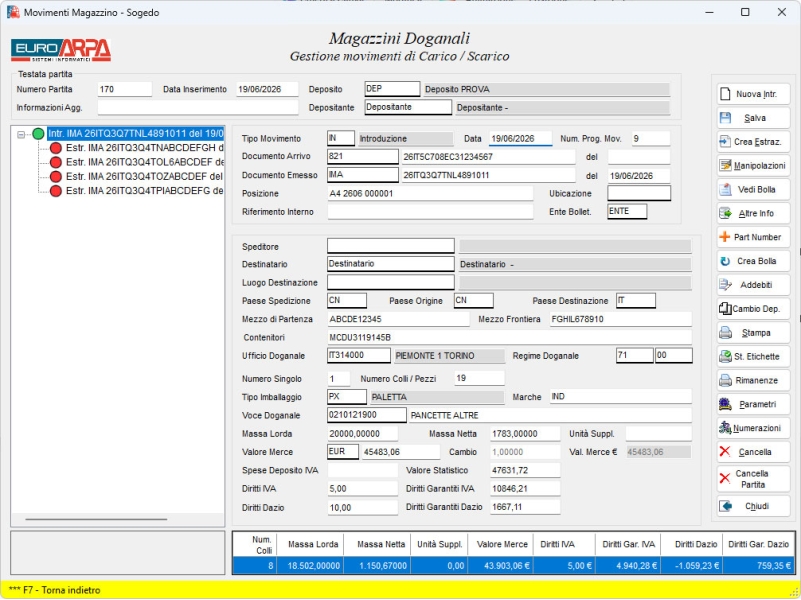Click the Tipo Imballaggio PX field
This screenshot has height=600, width=801.
[x=347, y=397]
